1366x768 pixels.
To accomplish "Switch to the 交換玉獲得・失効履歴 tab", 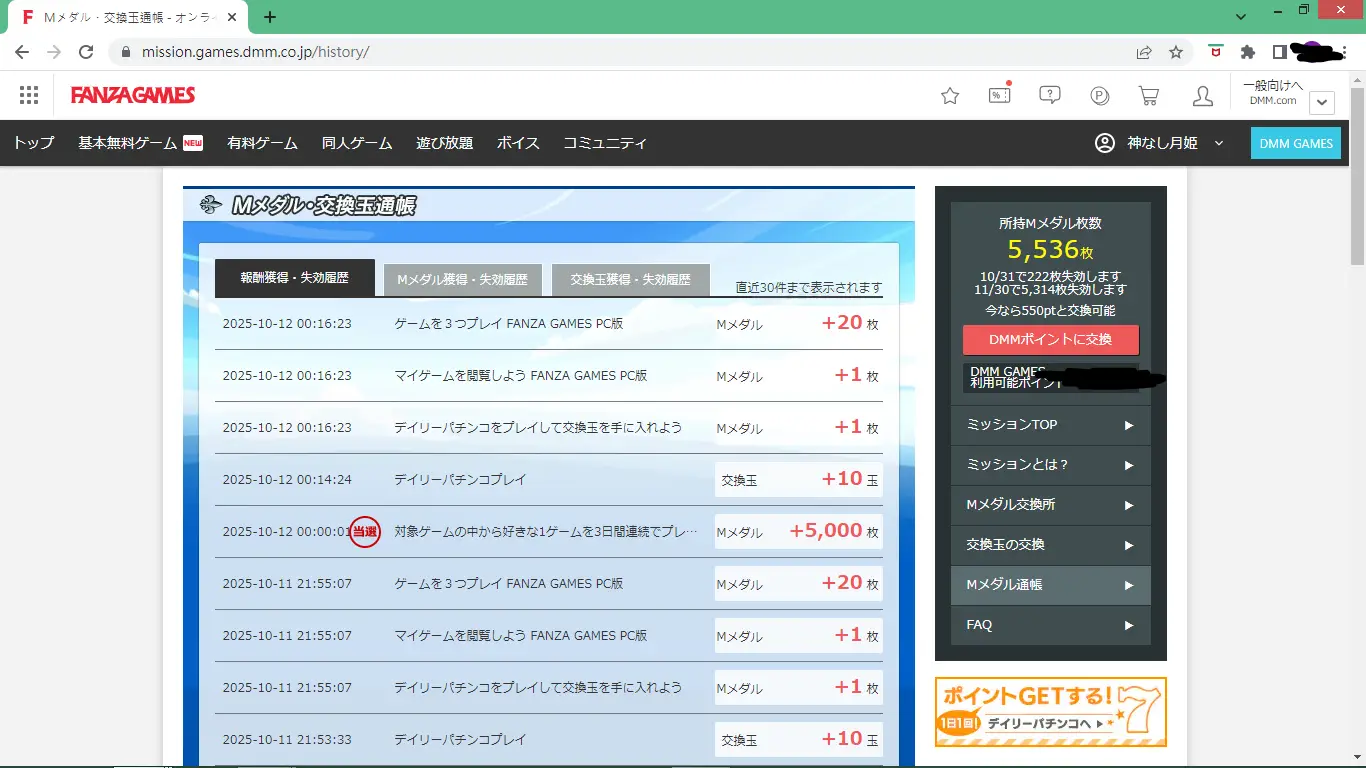I will pos(630,280).
